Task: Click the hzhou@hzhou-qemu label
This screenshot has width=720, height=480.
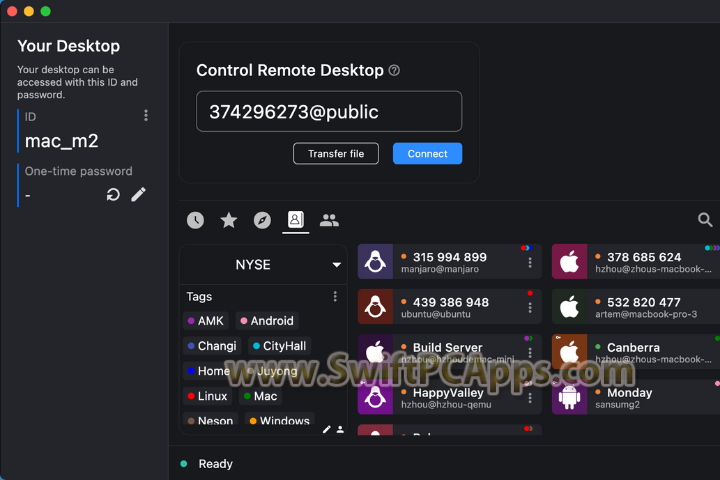Action: [x=446, y=405]
